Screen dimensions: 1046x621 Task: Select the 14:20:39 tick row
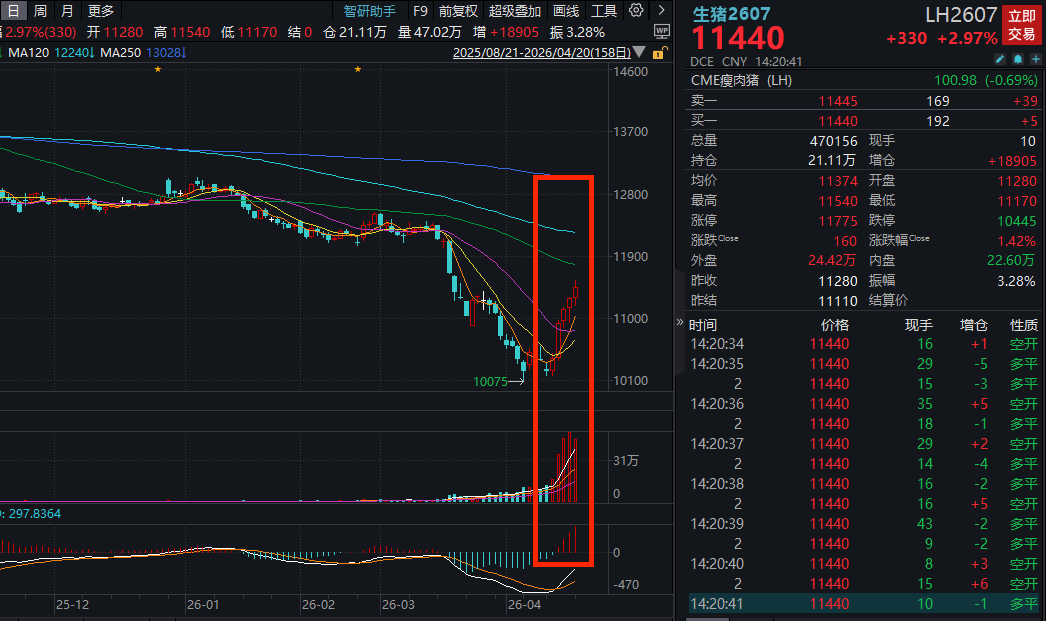[x=865, y=524]
